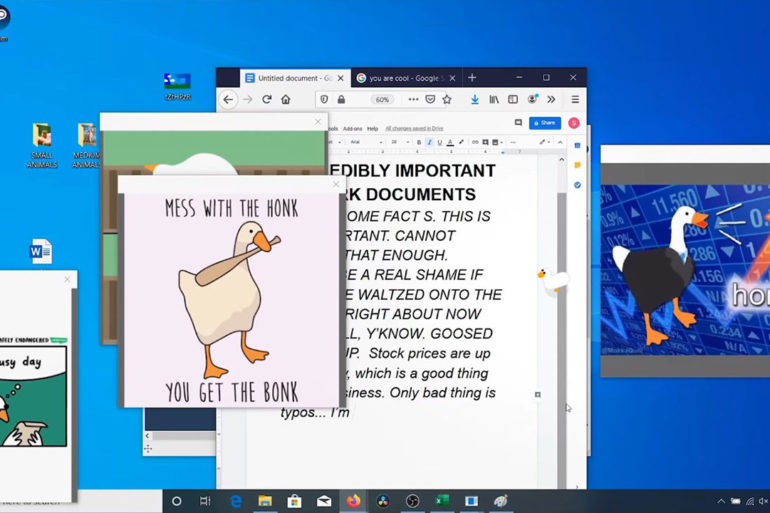
Task: Open page actions three-dot menu
Action: click(x=413, y=100)
